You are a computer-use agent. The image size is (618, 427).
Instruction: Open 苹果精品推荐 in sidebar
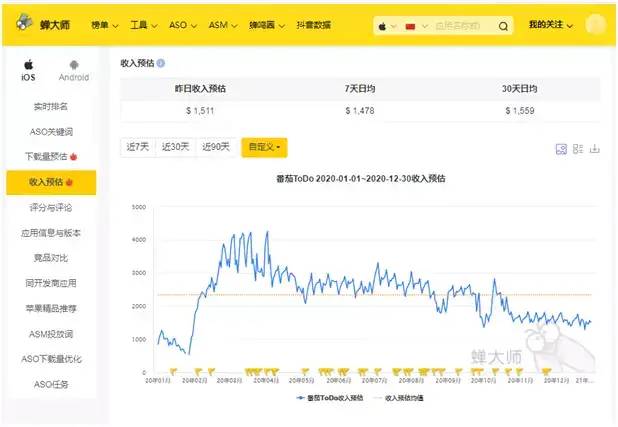pos(51,308)
